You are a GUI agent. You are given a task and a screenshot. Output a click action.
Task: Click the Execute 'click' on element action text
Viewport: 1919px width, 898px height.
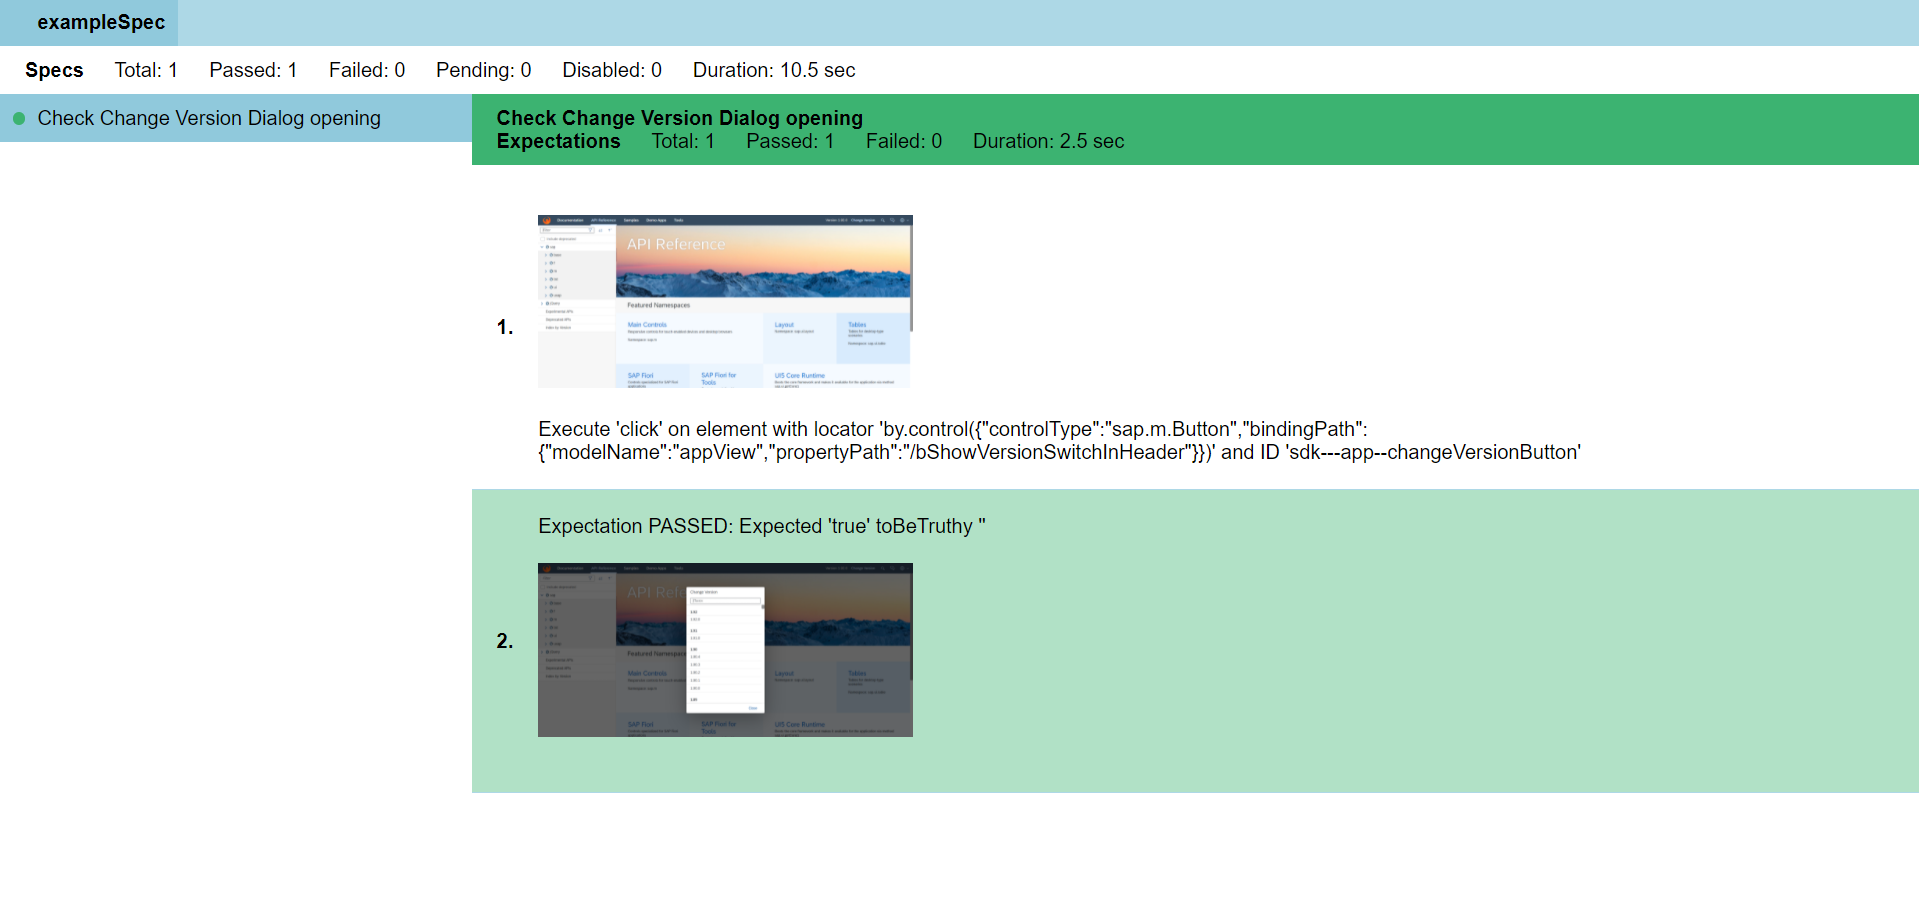pyautogui.click(x=1059, y=440)
